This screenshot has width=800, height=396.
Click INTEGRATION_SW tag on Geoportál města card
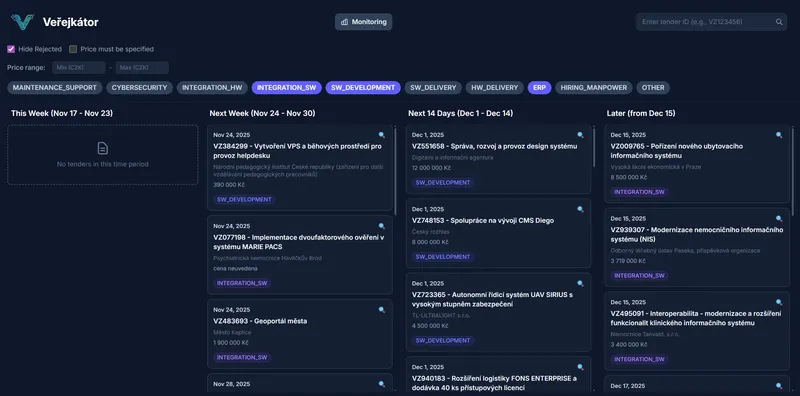click(242, 358)
